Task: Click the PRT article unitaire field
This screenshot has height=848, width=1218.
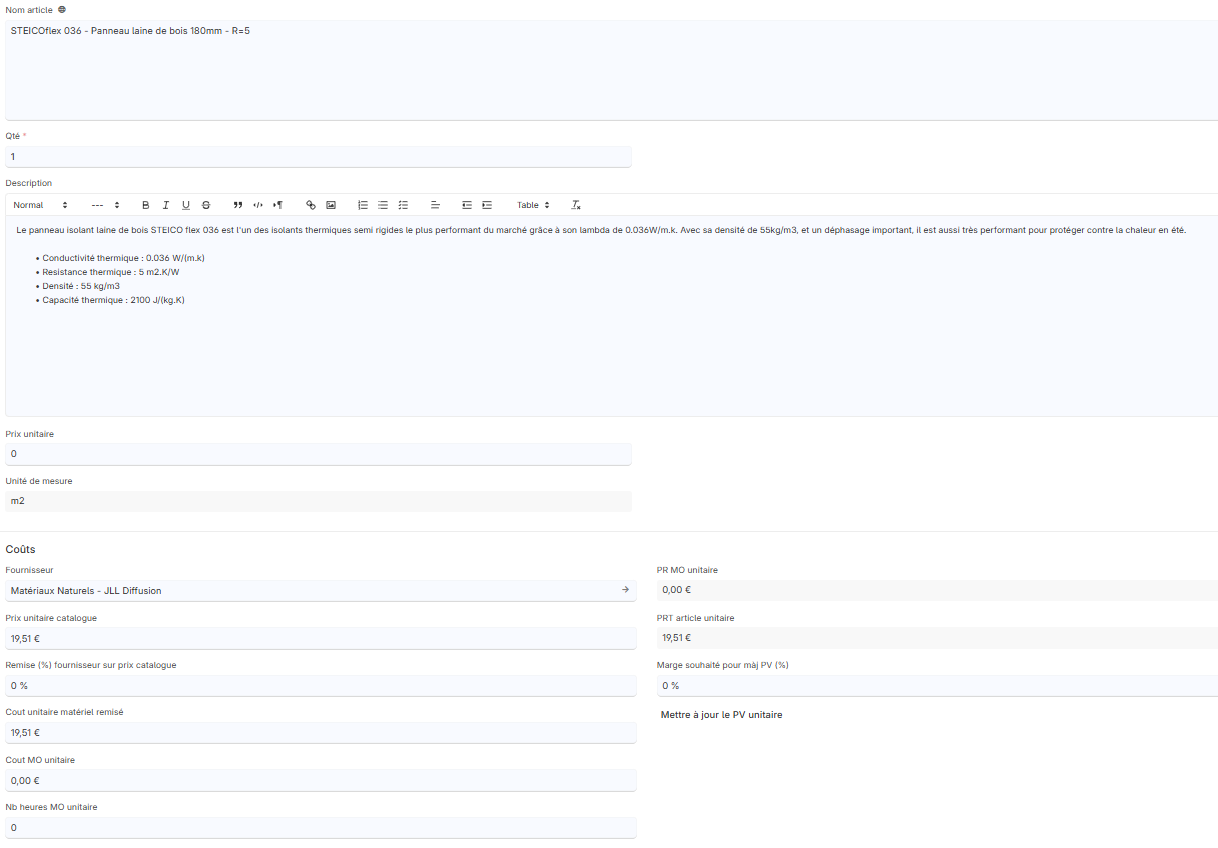Action: (937, 638)
